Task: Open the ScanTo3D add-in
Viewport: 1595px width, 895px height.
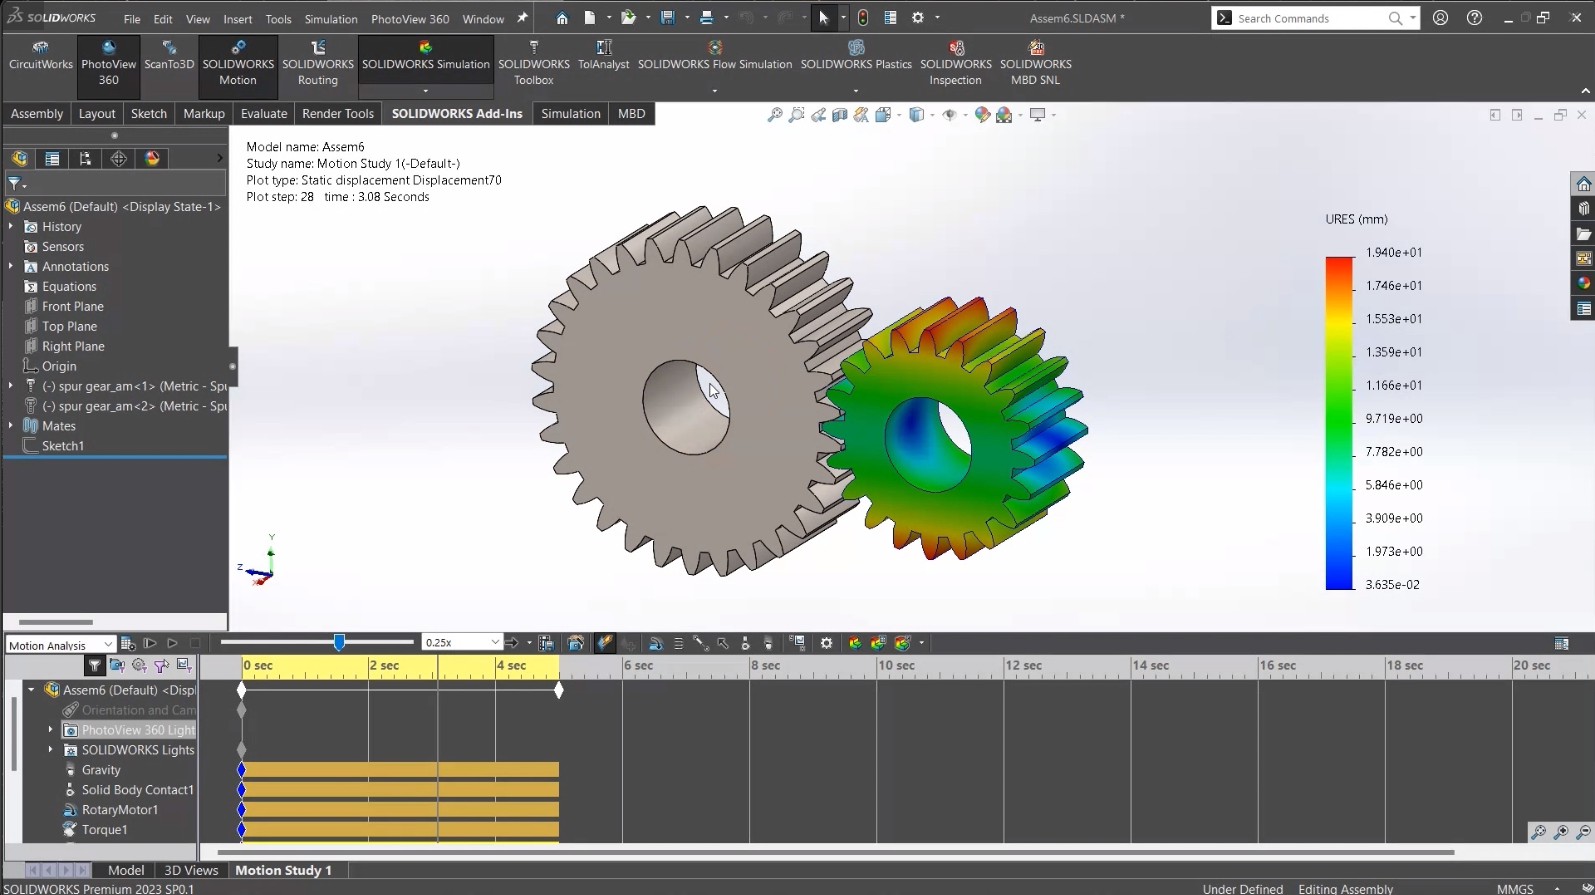Action: click(x=169, y=56)
